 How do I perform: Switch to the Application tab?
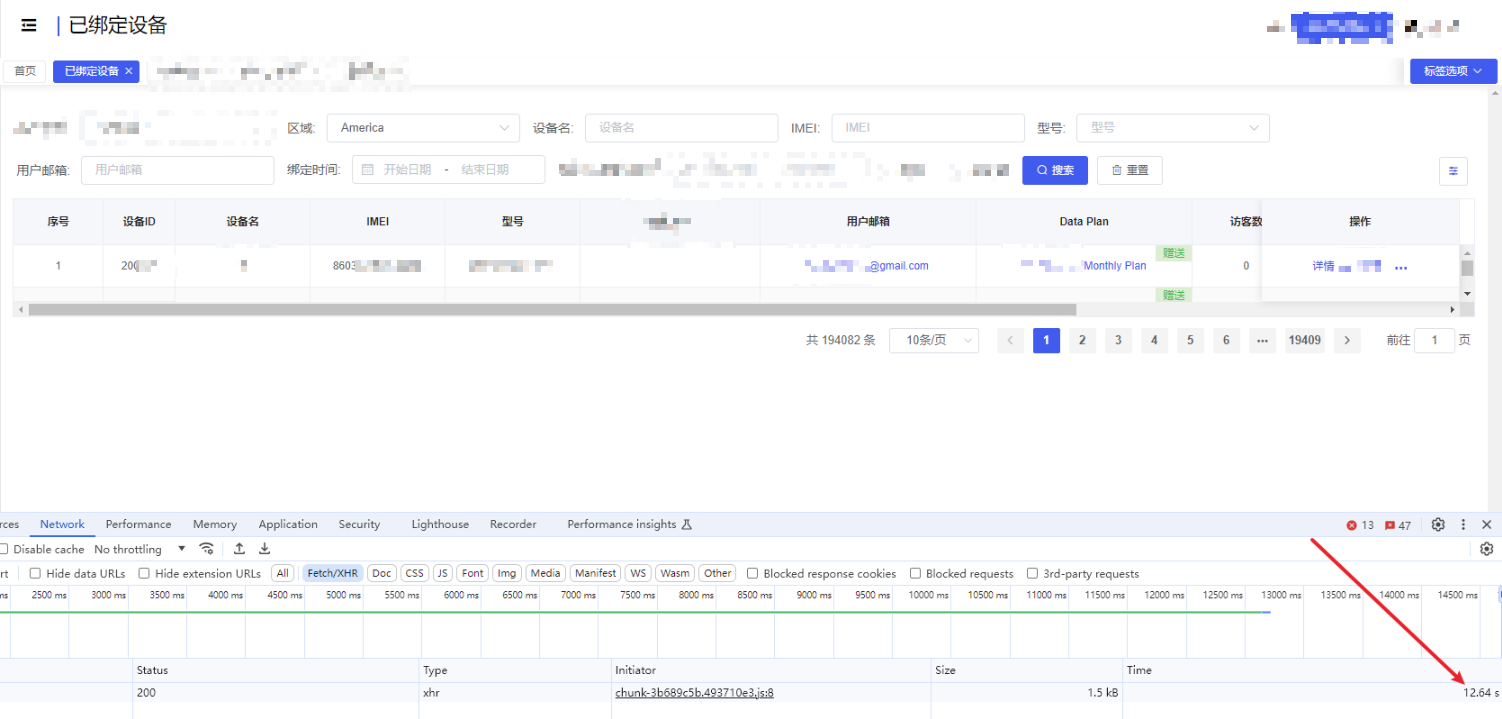pos(288,524)
